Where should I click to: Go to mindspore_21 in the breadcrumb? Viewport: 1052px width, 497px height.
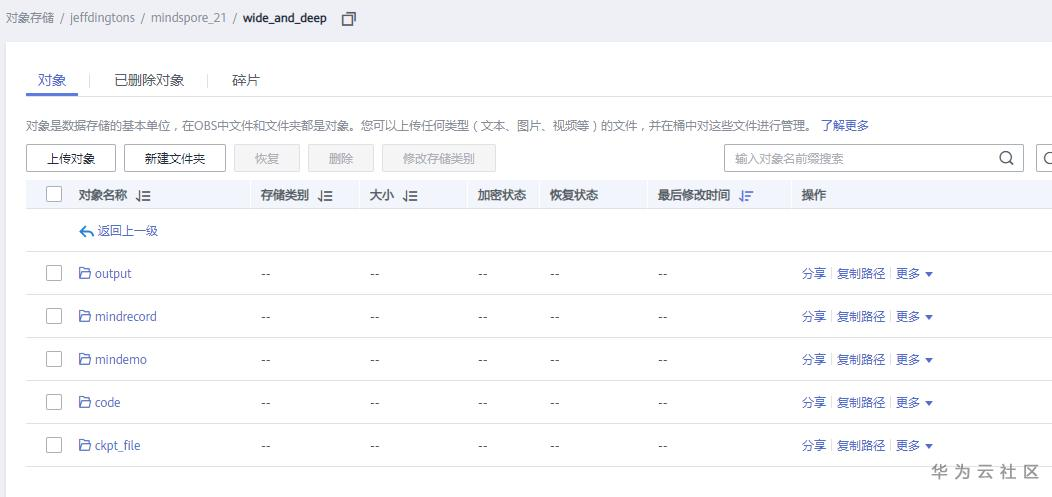pos(189,18)
